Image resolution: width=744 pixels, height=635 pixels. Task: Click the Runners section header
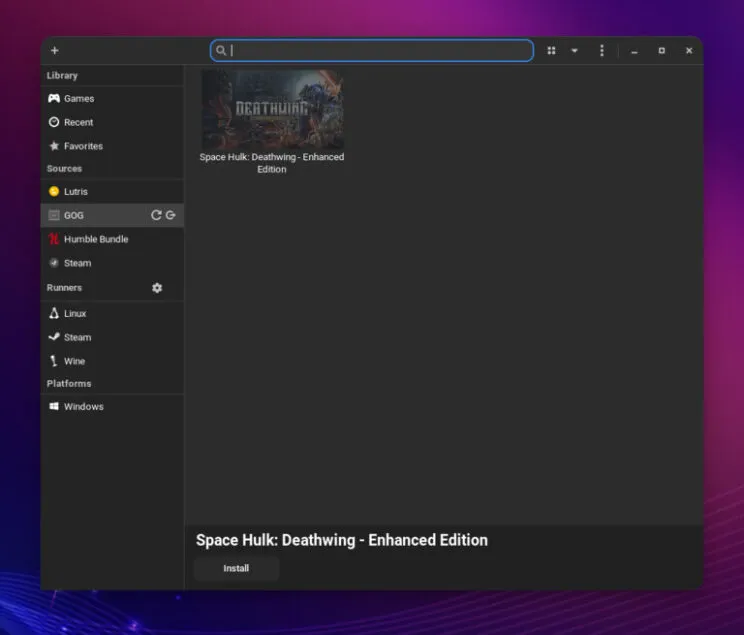[x=64, y=288]
